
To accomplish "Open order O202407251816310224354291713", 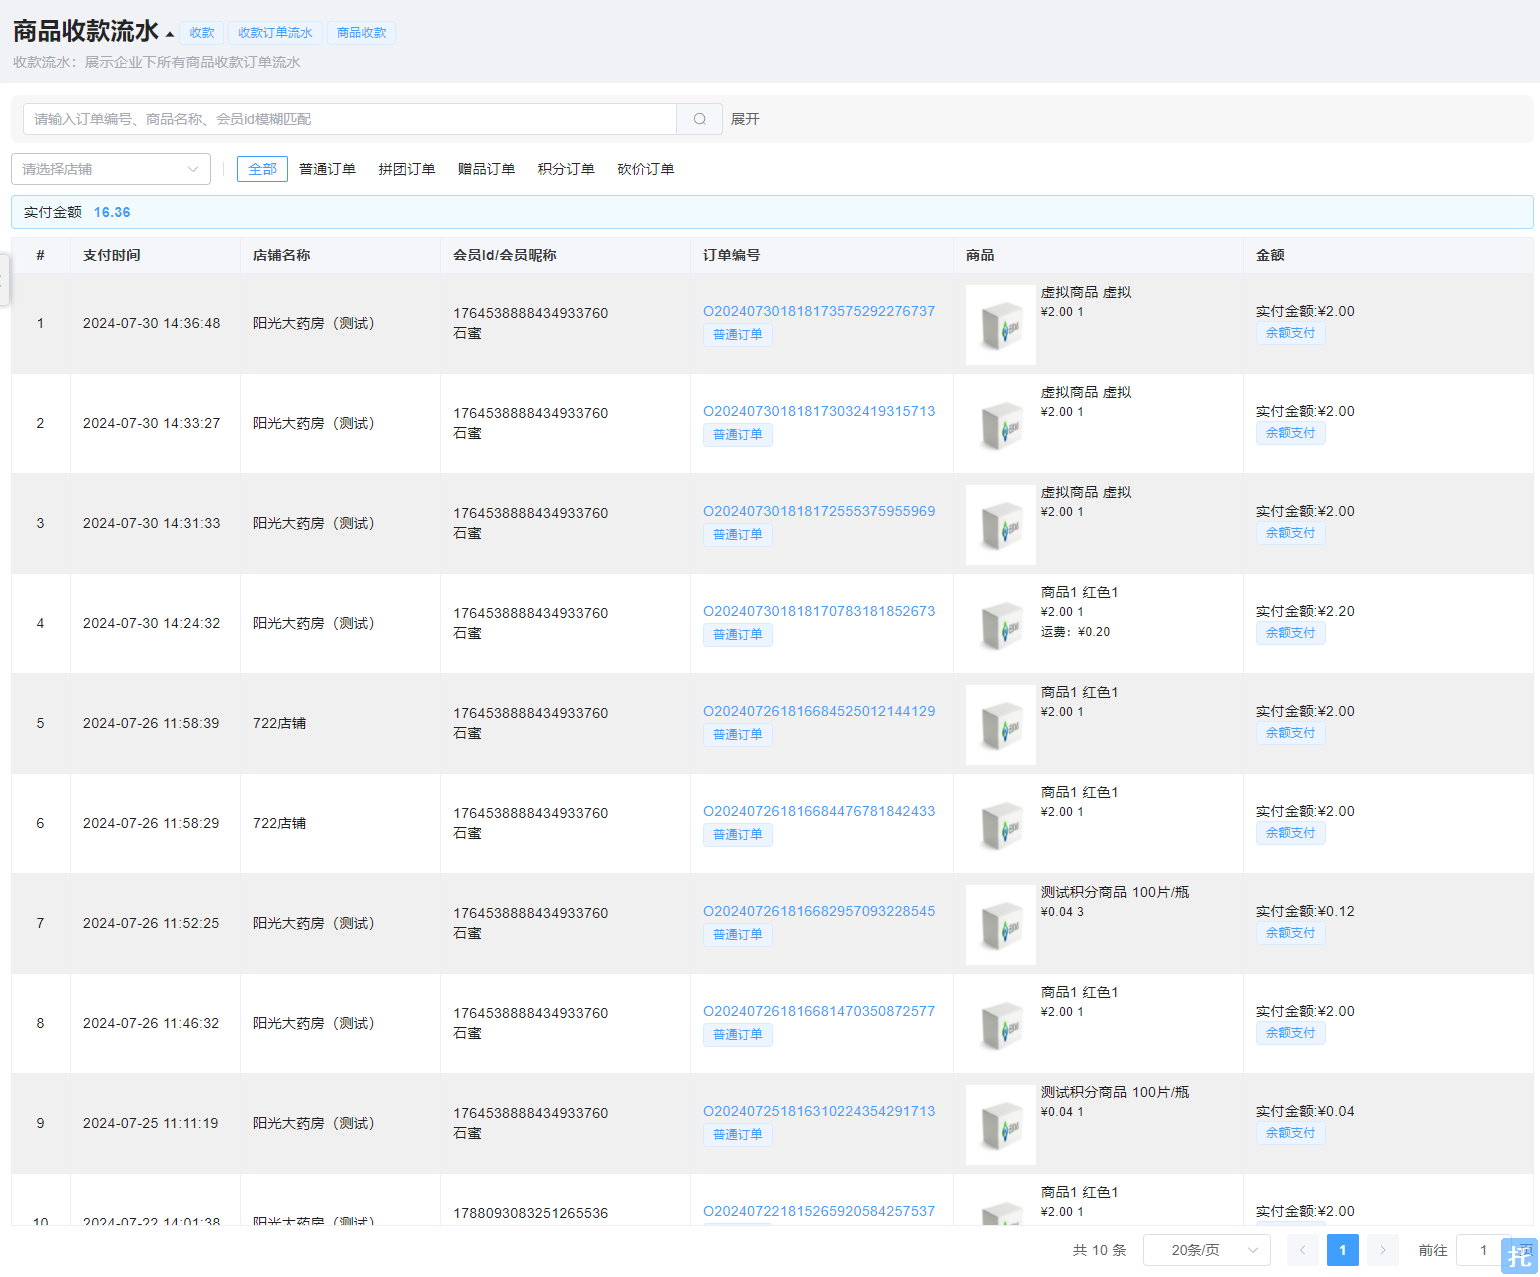I will (819, 1111).
